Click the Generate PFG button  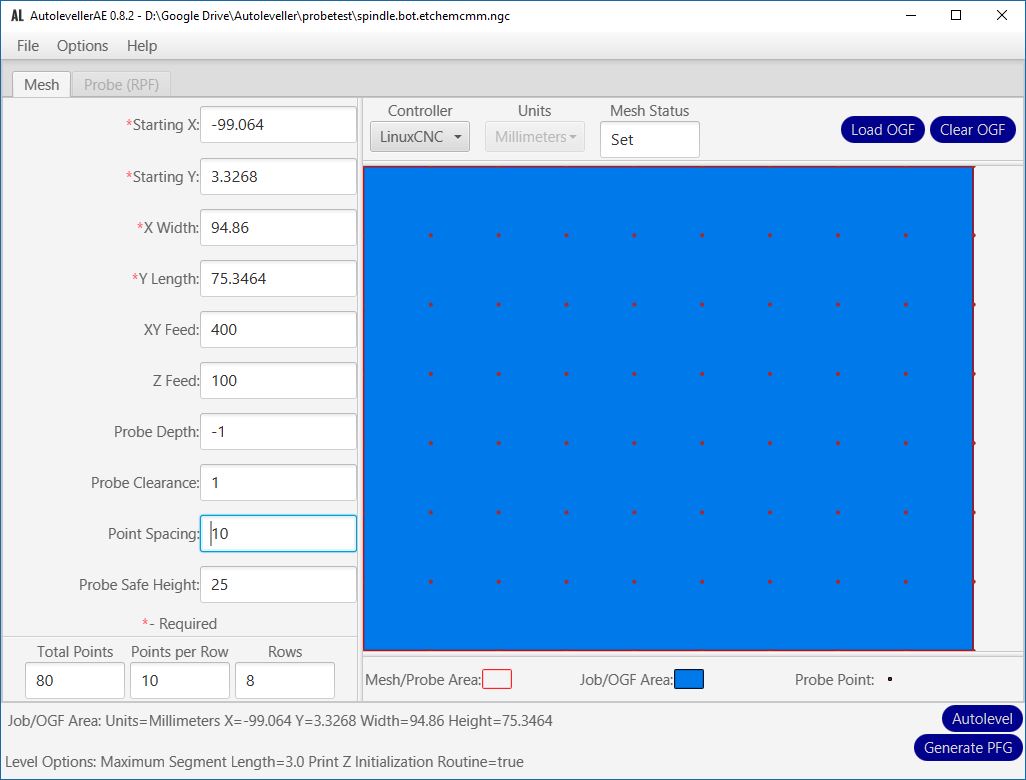click(968, 748)
